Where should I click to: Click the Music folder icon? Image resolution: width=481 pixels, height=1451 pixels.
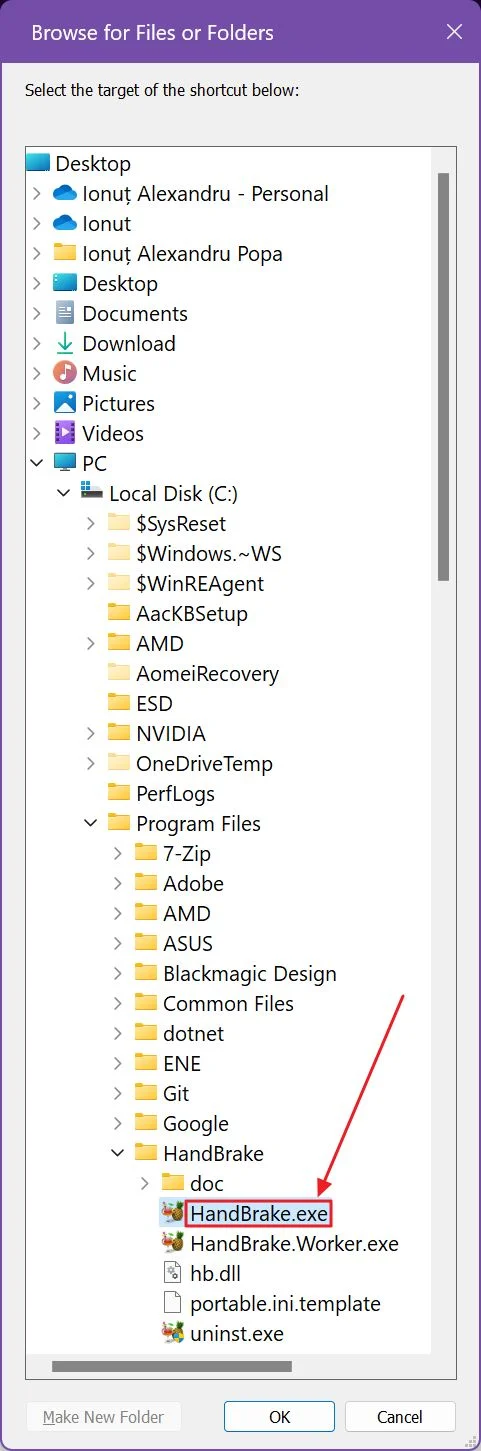coord(65,373)
